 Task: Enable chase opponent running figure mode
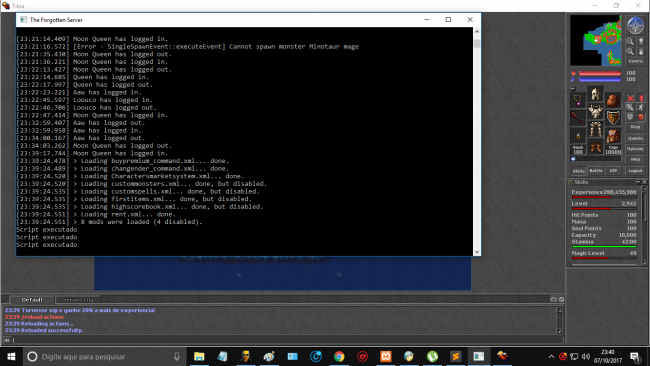641,108
